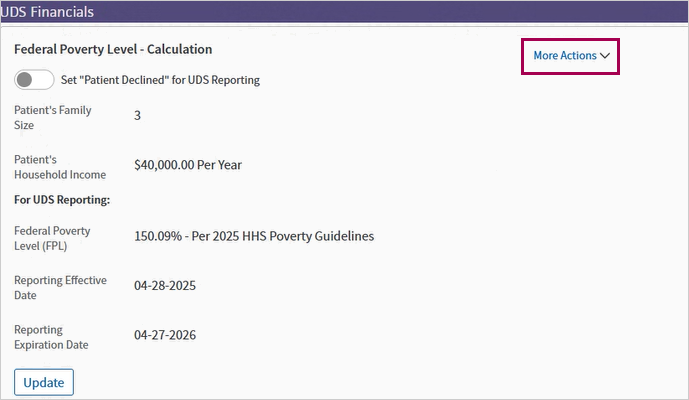Click the chevron arrow beside More Actions
The image size is (689, 400).
(605, 56)
